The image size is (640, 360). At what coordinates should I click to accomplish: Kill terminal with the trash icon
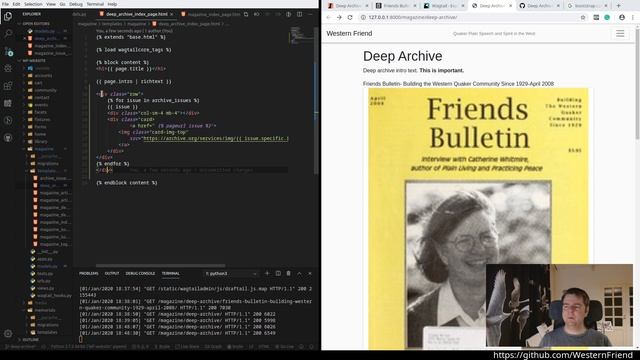click(x=289, y=273)
